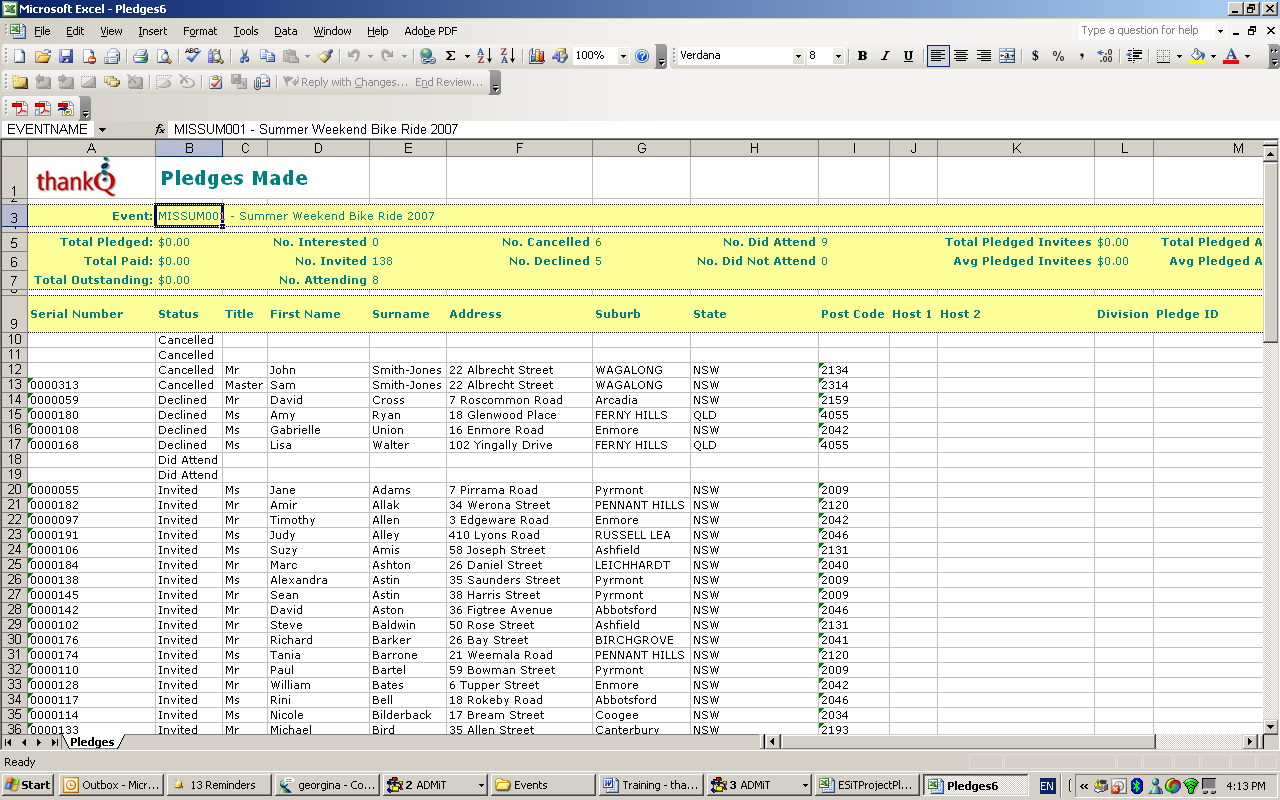
Task: Expand the zoom percentage dropdown
Action: 623,56
